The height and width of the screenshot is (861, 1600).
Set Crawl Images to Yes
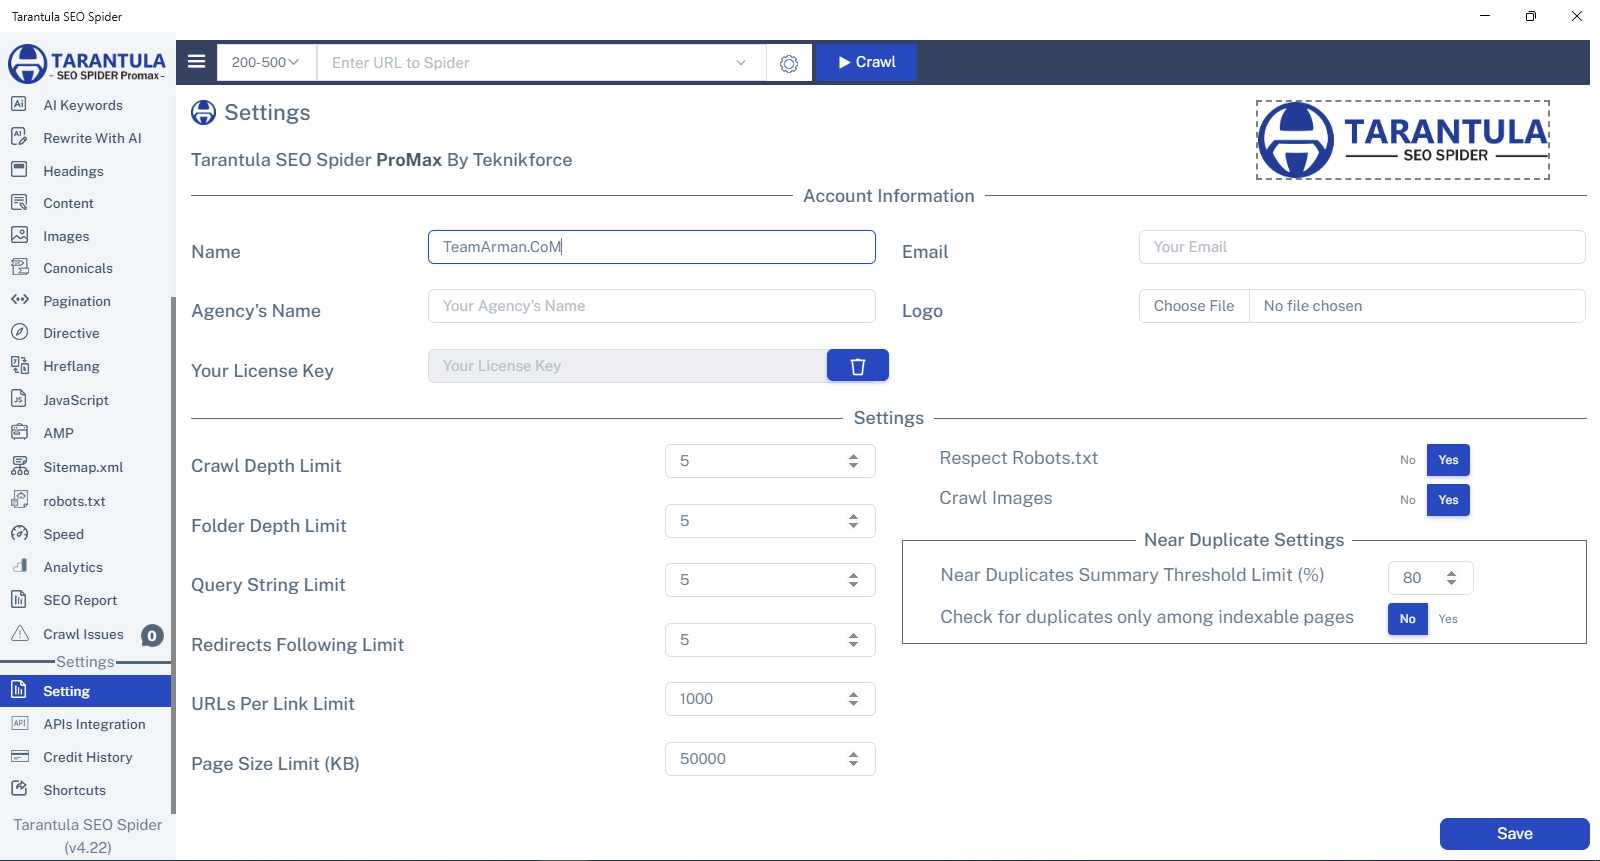click(1448, 500)
